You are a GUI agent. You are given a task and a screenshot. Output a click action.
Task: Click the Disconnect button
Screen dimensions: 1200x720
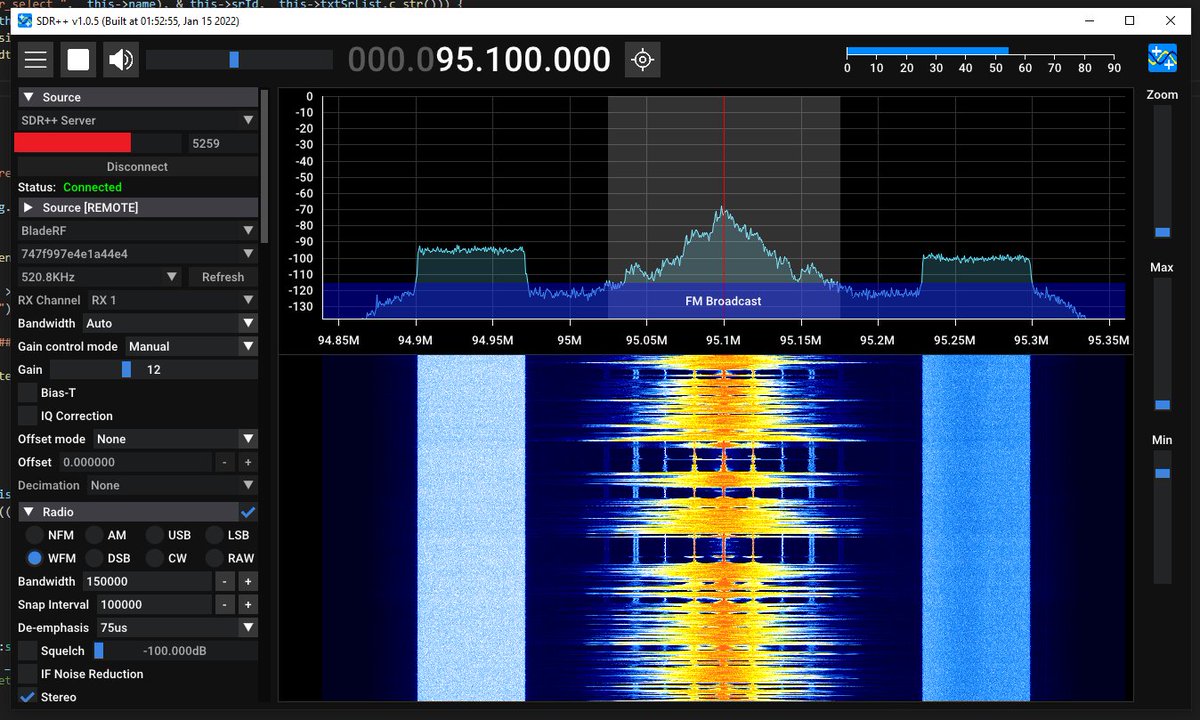(137, 165)
